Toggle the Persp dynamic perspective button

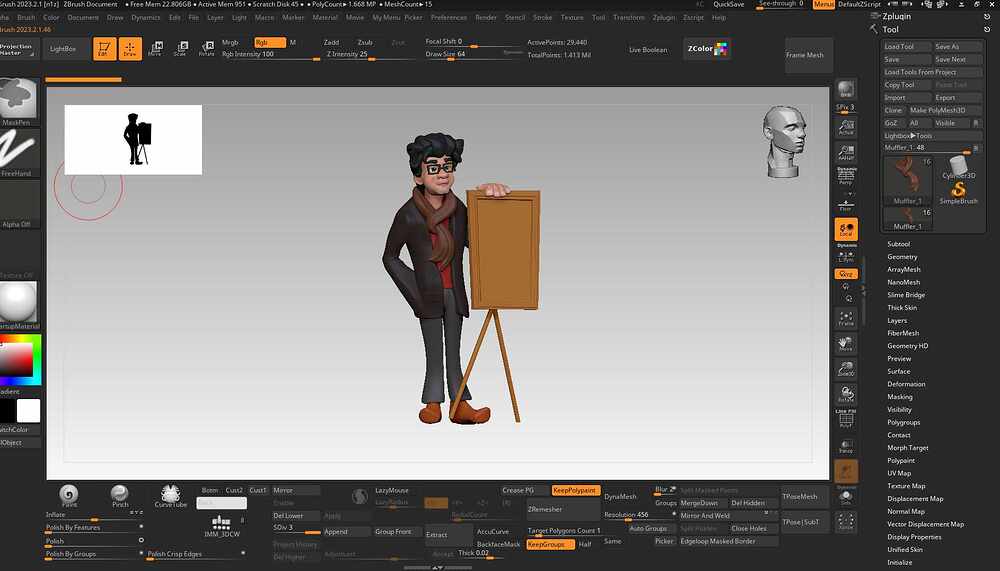[x=846, y=177]
